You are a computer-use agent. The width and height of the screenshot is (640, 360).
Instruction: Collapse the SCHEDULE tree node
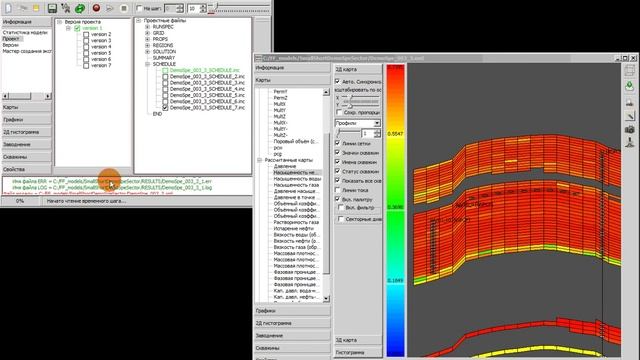pyautogui.click(x=148, y=64)
